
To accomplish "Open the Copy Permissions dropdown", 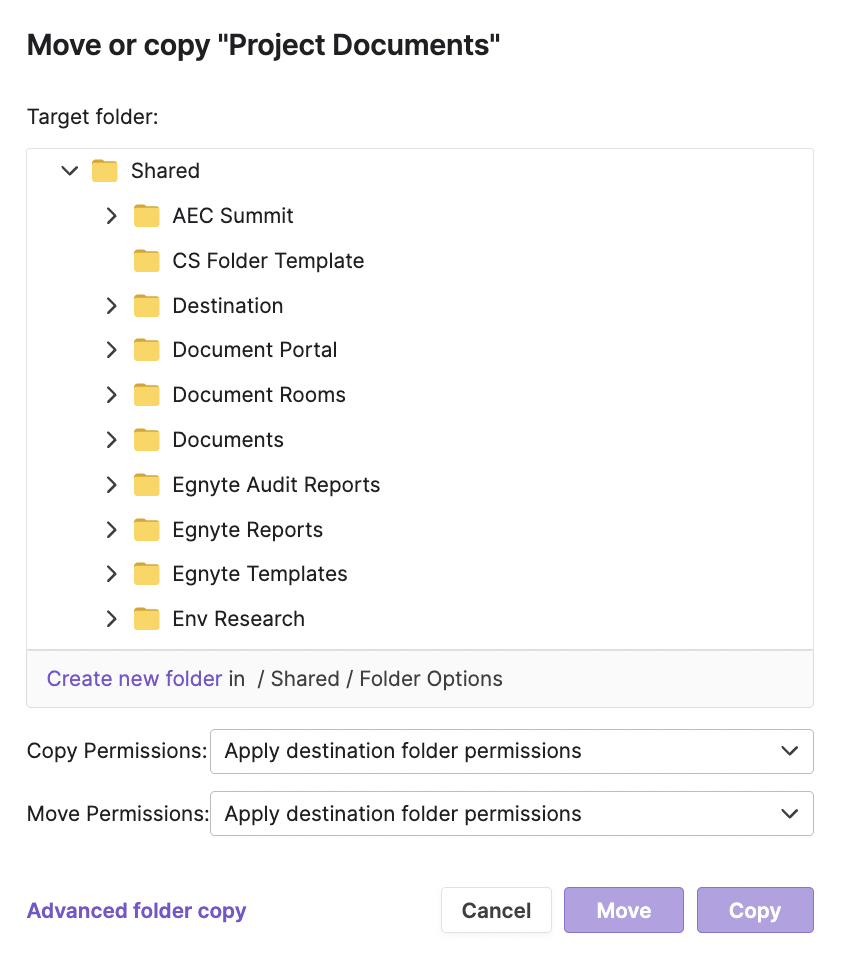I will (511, 751).
